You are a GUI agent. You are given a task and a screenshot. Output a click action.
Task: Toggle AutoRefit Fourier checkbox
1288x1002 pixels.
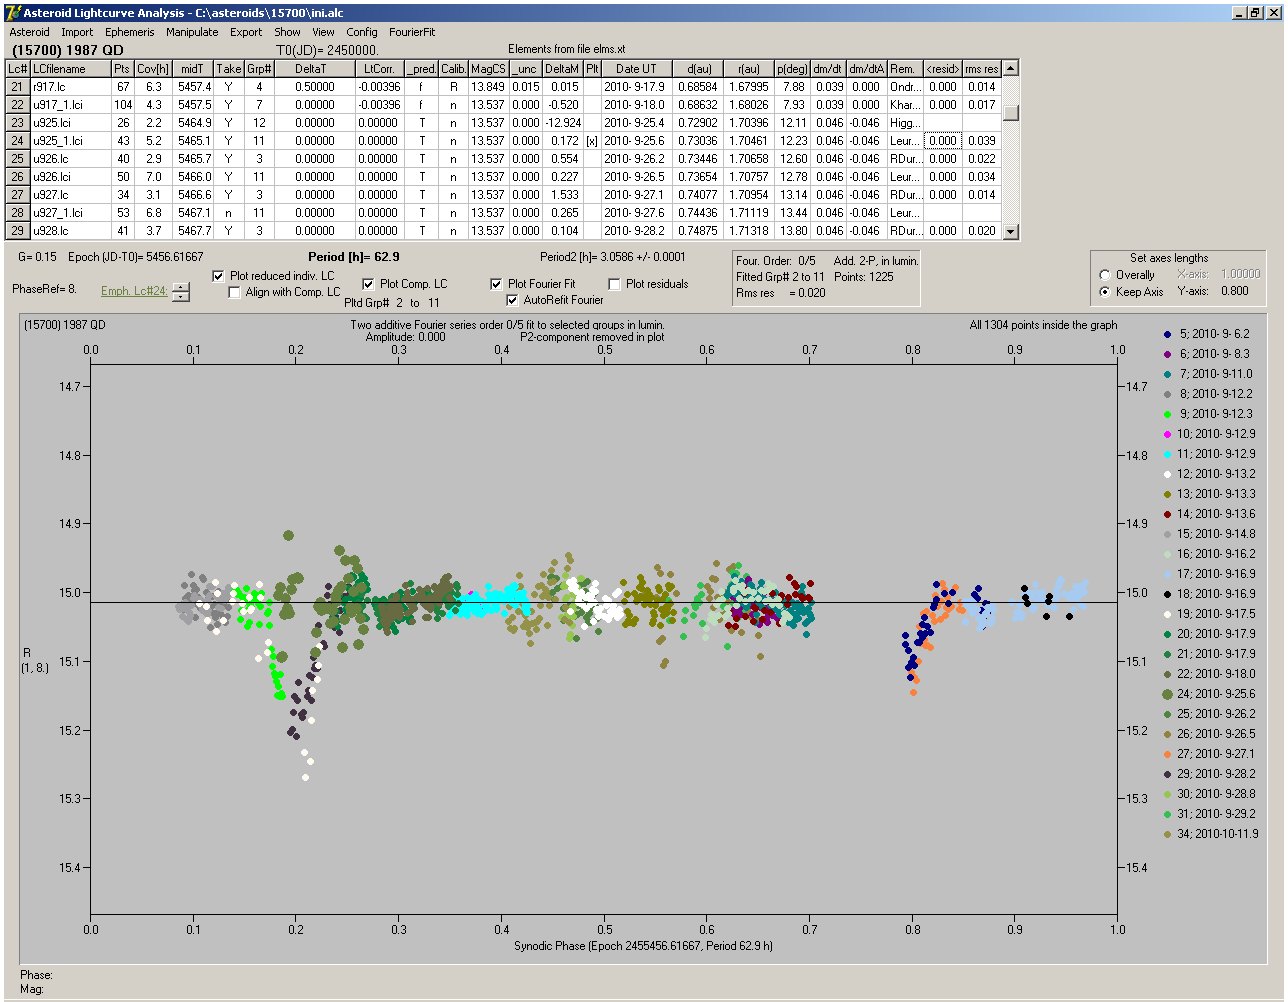pos(512,300)
